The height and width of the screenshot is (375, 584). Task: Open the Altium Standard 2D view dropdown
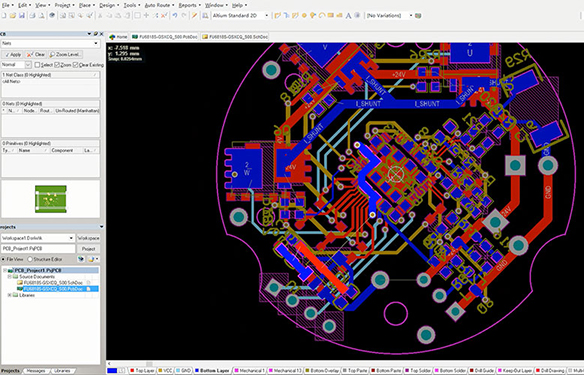click(240, 16)
